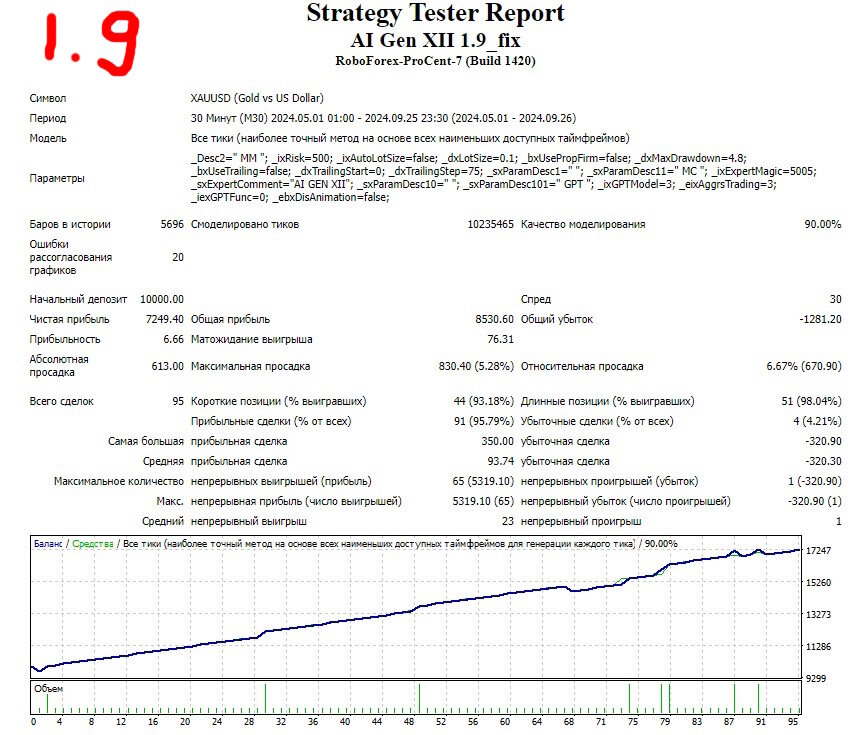This screenshot has height=735, width=857.
Task: Click the Всего сделок value 95
Action: point(178,402)
